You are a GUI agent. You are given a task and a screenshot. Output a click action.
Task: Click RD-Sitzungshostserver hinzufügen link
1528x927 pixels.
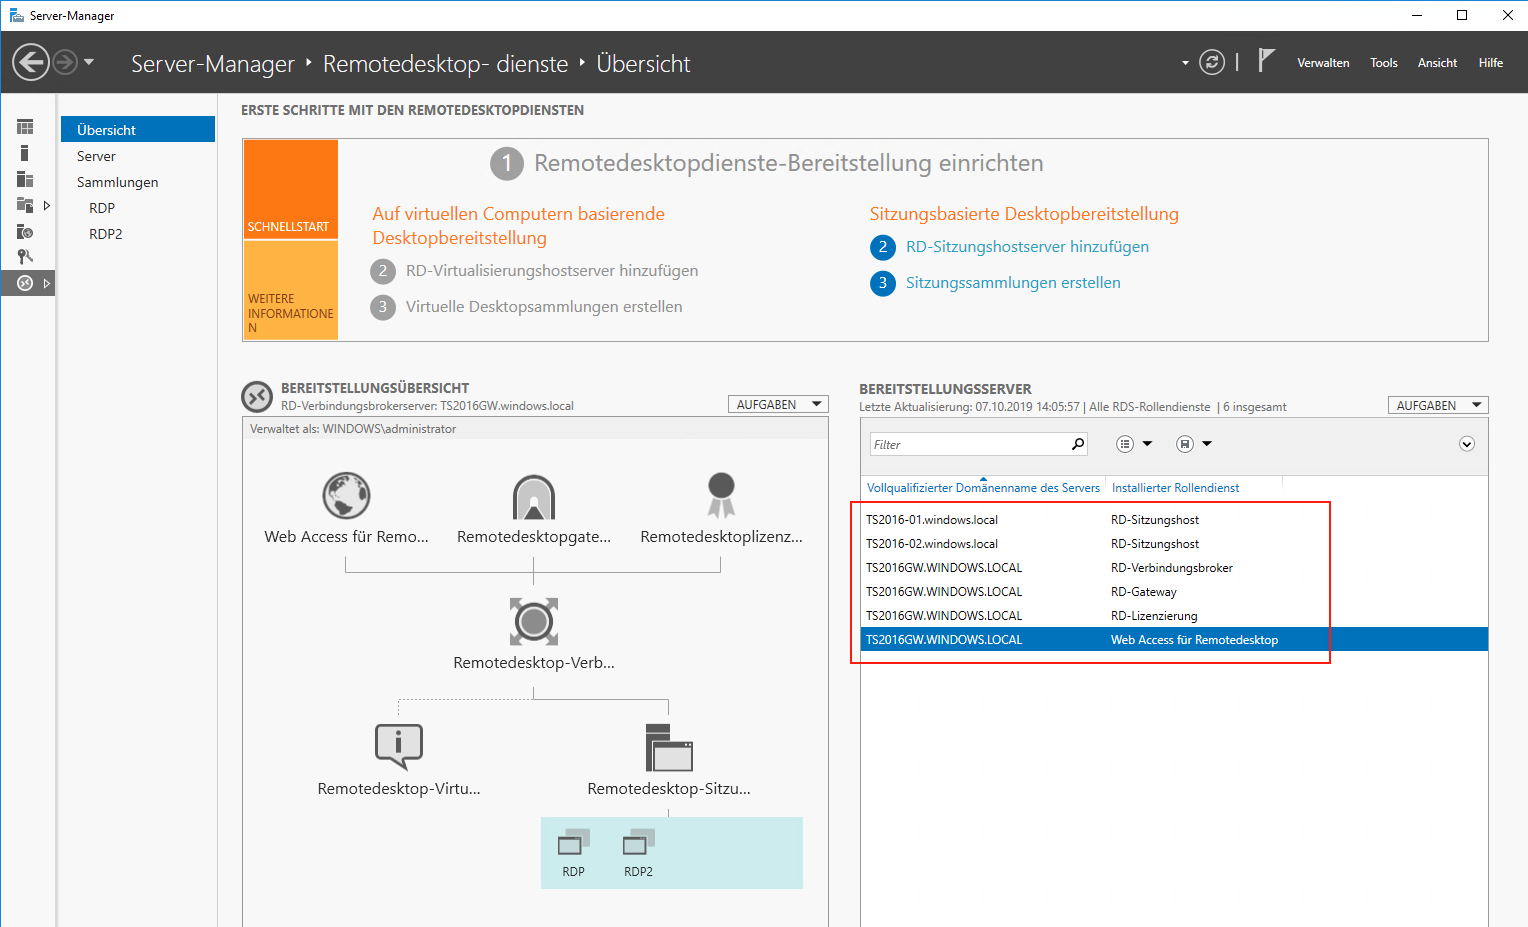(1026, 247)
